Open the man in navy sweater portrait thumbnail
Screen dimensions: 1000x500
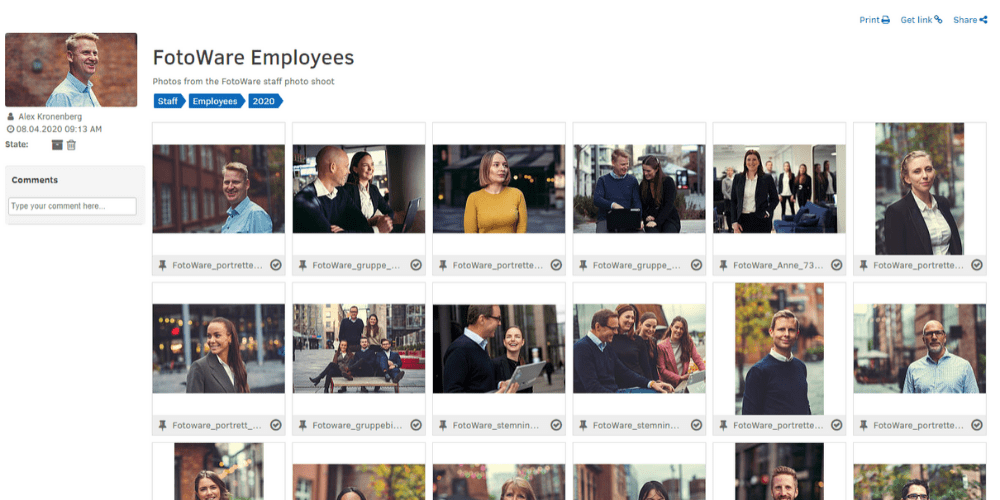779,349
